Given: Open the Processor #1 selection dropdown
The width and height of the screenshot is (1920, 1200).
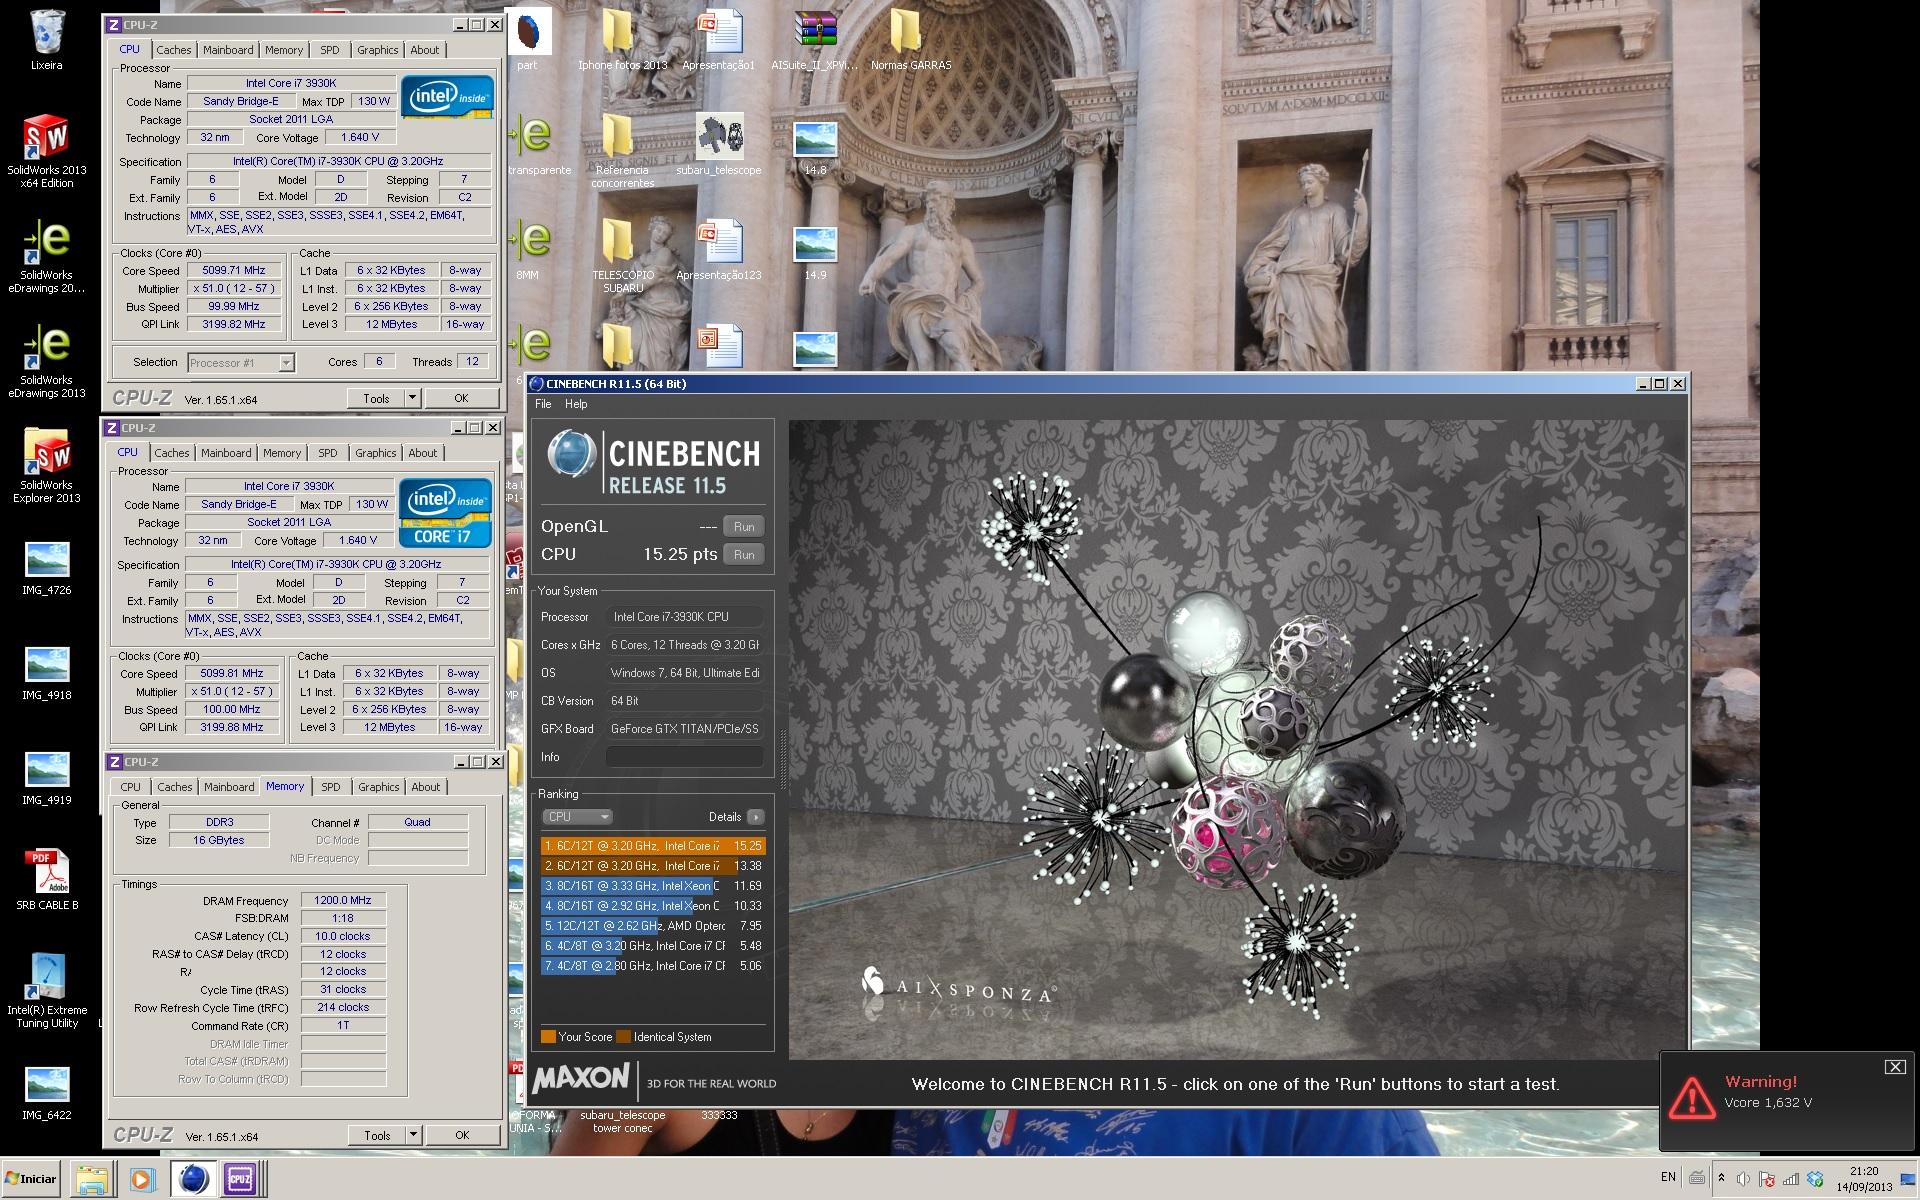Looking at the screenshot, I should pos(240,363).
